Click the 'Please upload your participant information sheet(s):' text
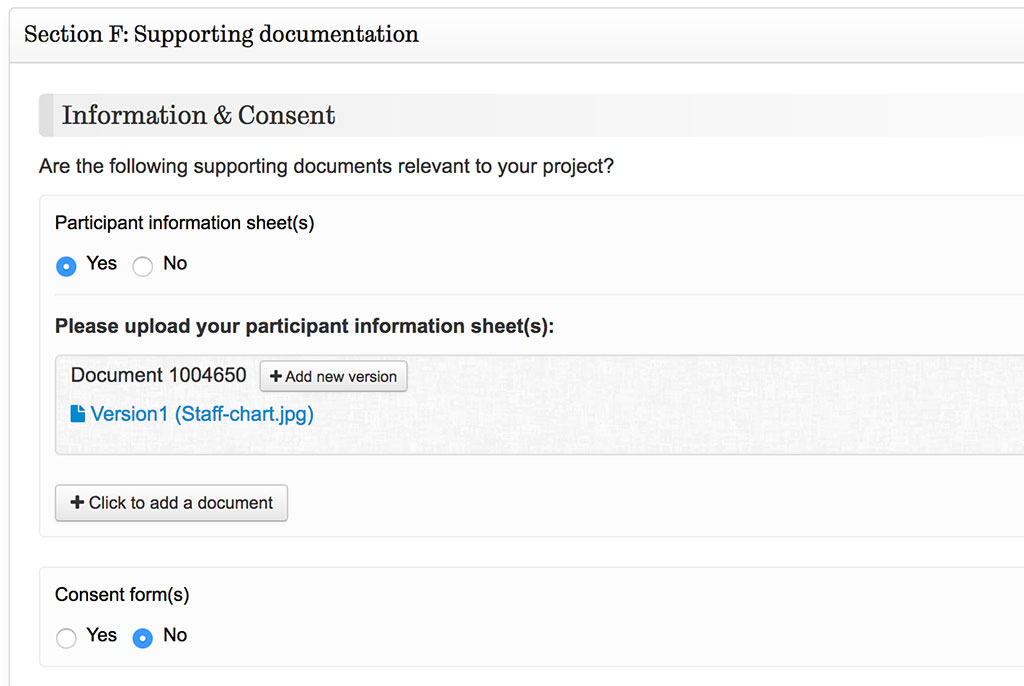The width and height of the screenshot is (1024, 686). click(x=304, y=326)
